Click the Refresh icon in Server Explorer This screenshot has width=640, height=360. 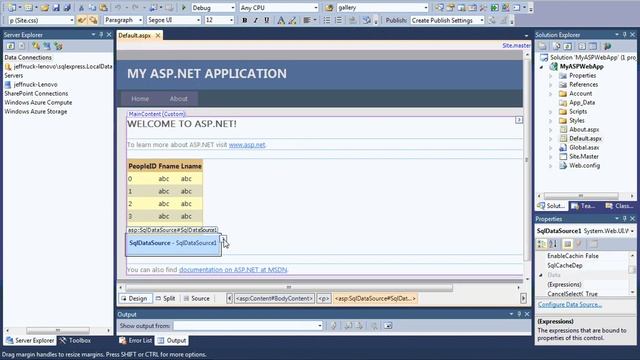point(11,46)
